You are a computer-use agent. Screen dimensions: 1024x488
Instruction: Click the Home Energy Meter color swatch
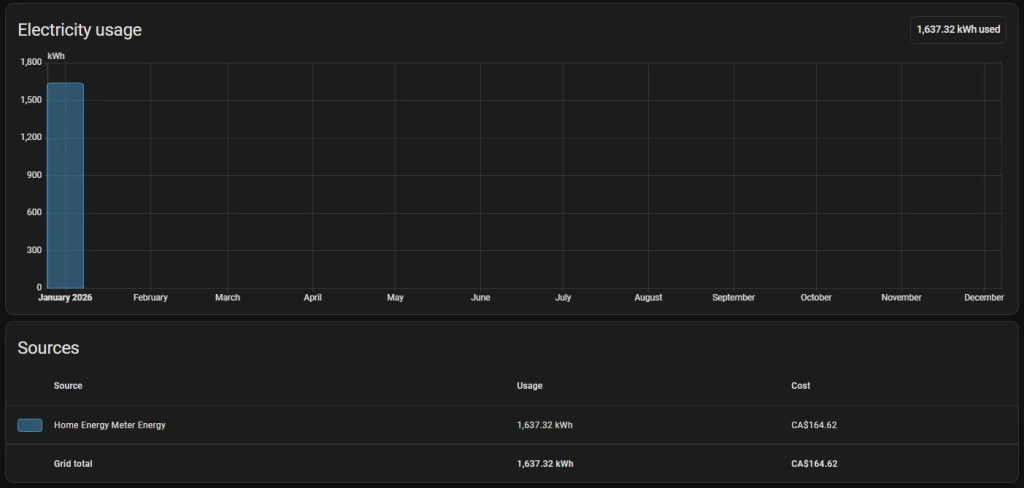[30, 425]
